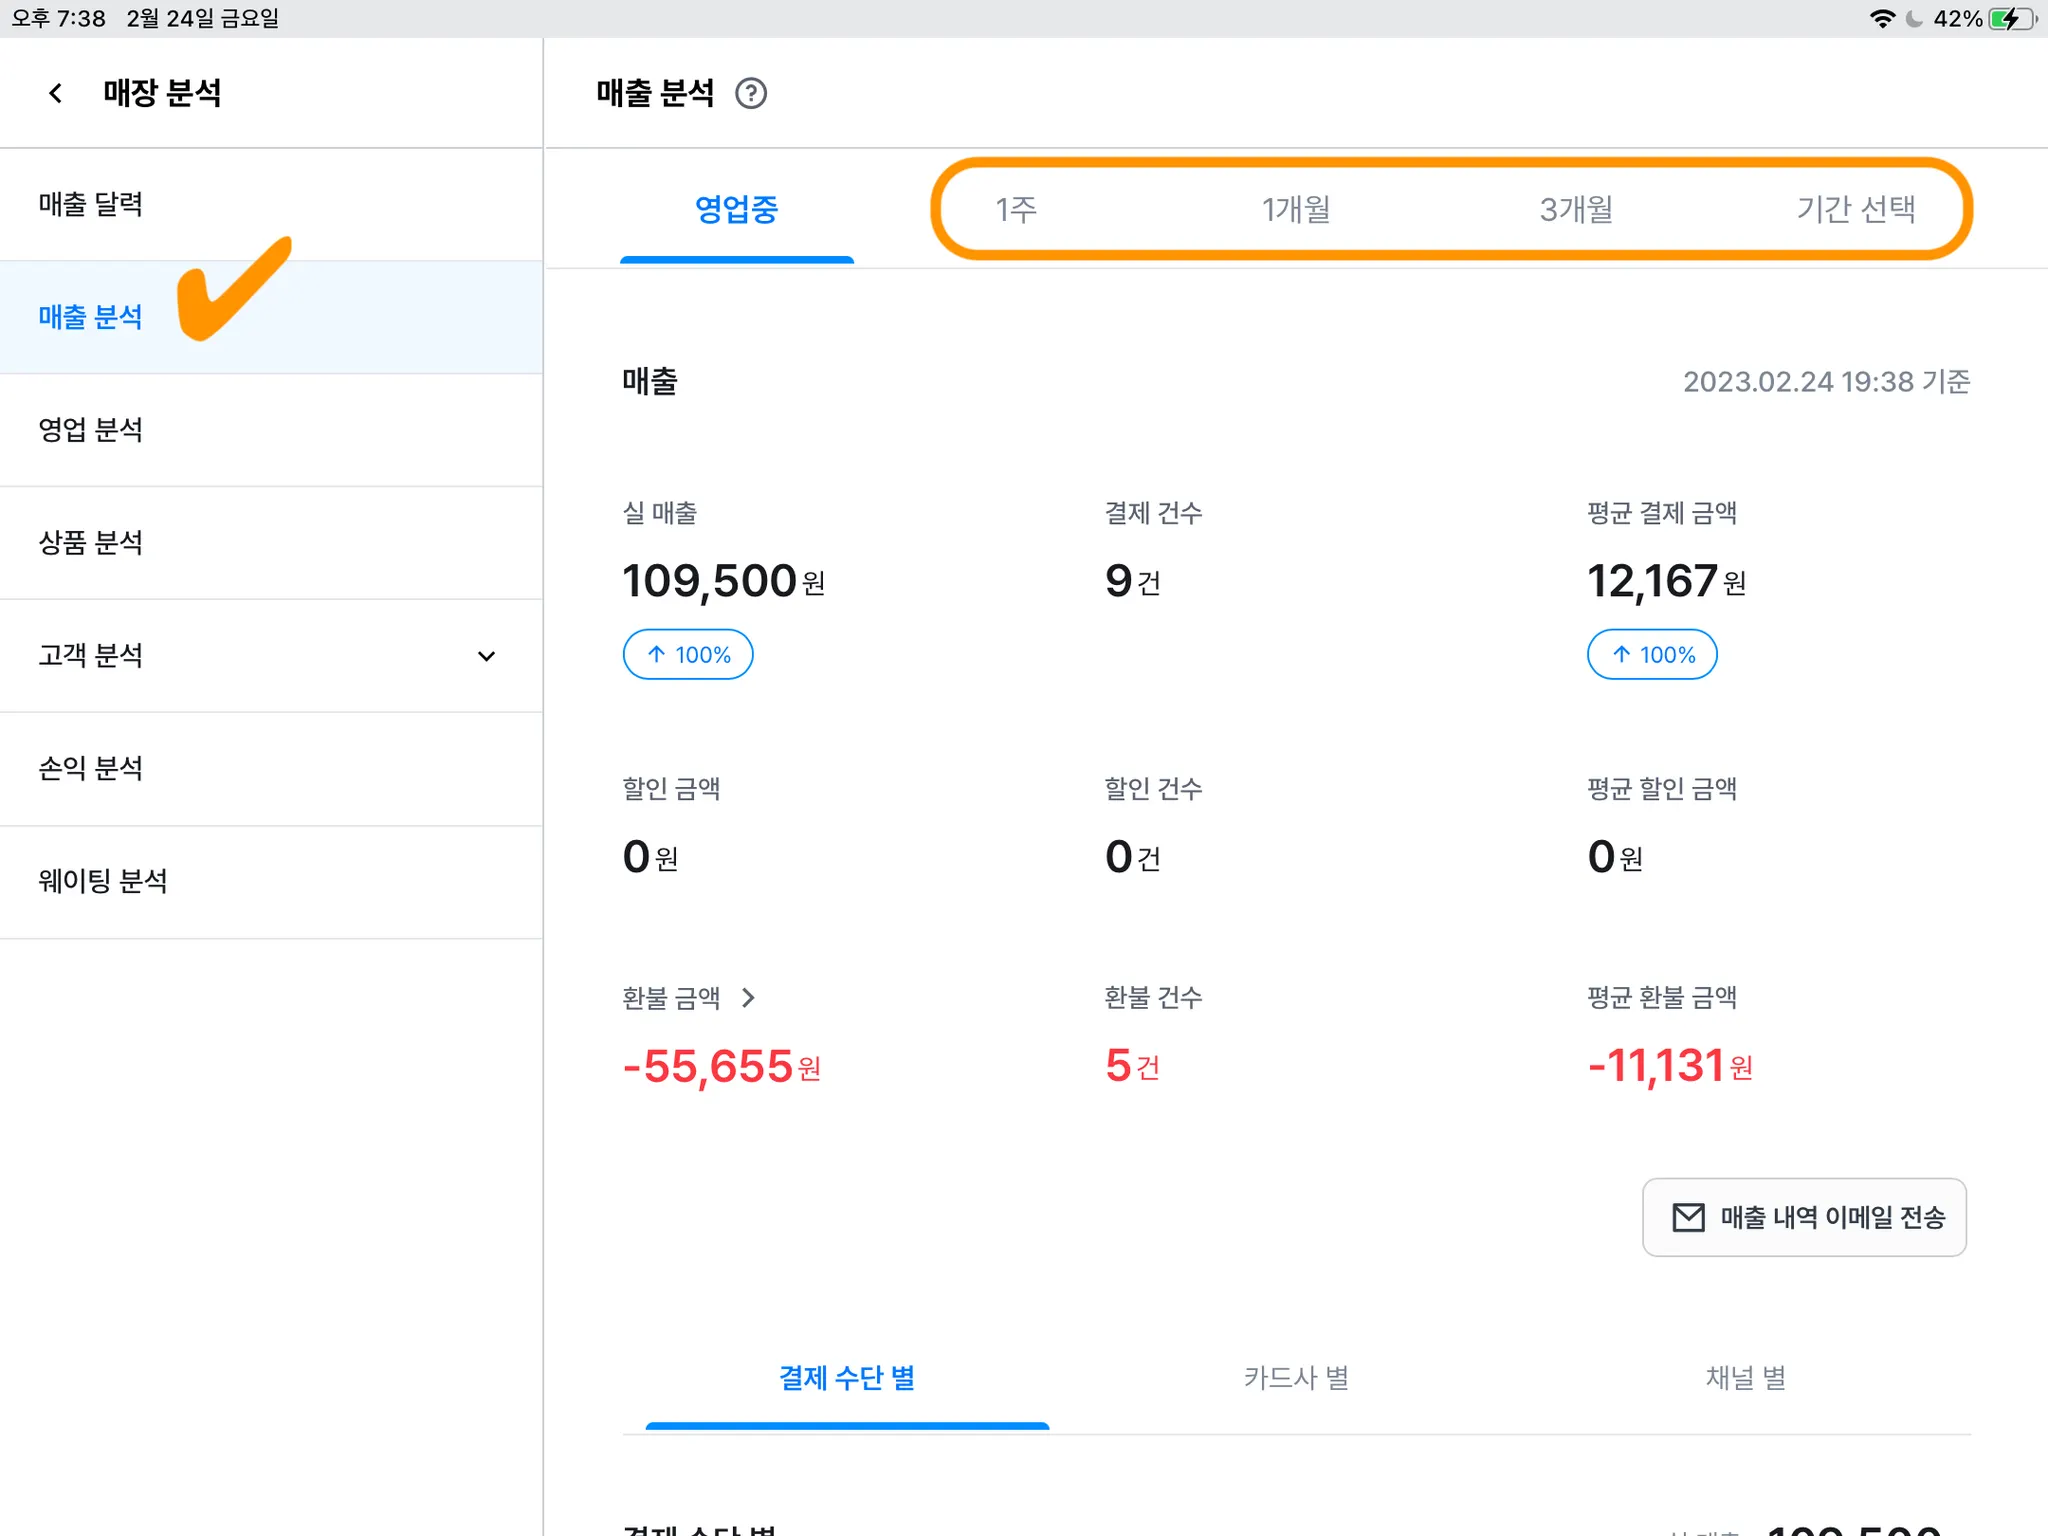Select the 영업중 tab
Image resolution: width=2048 pixels, height=1536 pixels.
click(x=737, y=209)
